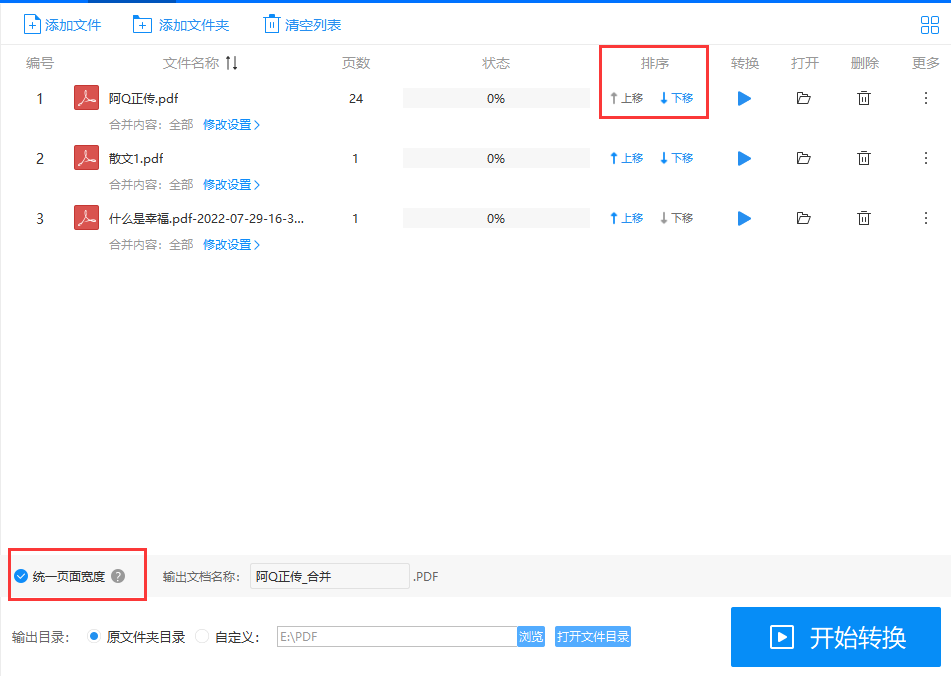Move 什么是幸福.pdf up with 上移
Viewport: 951px width, 676px height.
click(x=626, y=218)
